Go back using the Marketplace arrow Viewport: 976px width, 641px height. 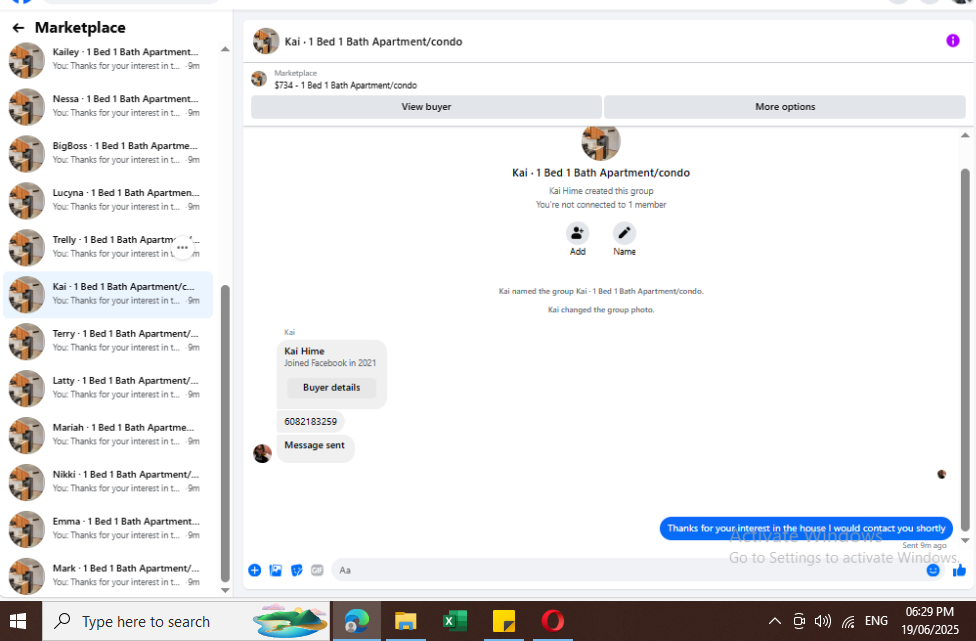pyautogui.click(x=18, y=27)
